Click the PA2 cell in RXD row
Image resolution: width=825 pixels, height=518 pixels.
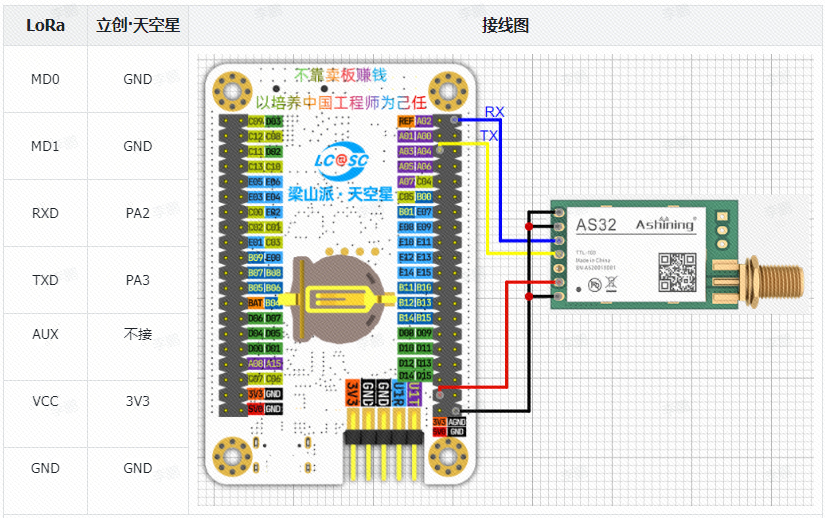pos(137,213)
